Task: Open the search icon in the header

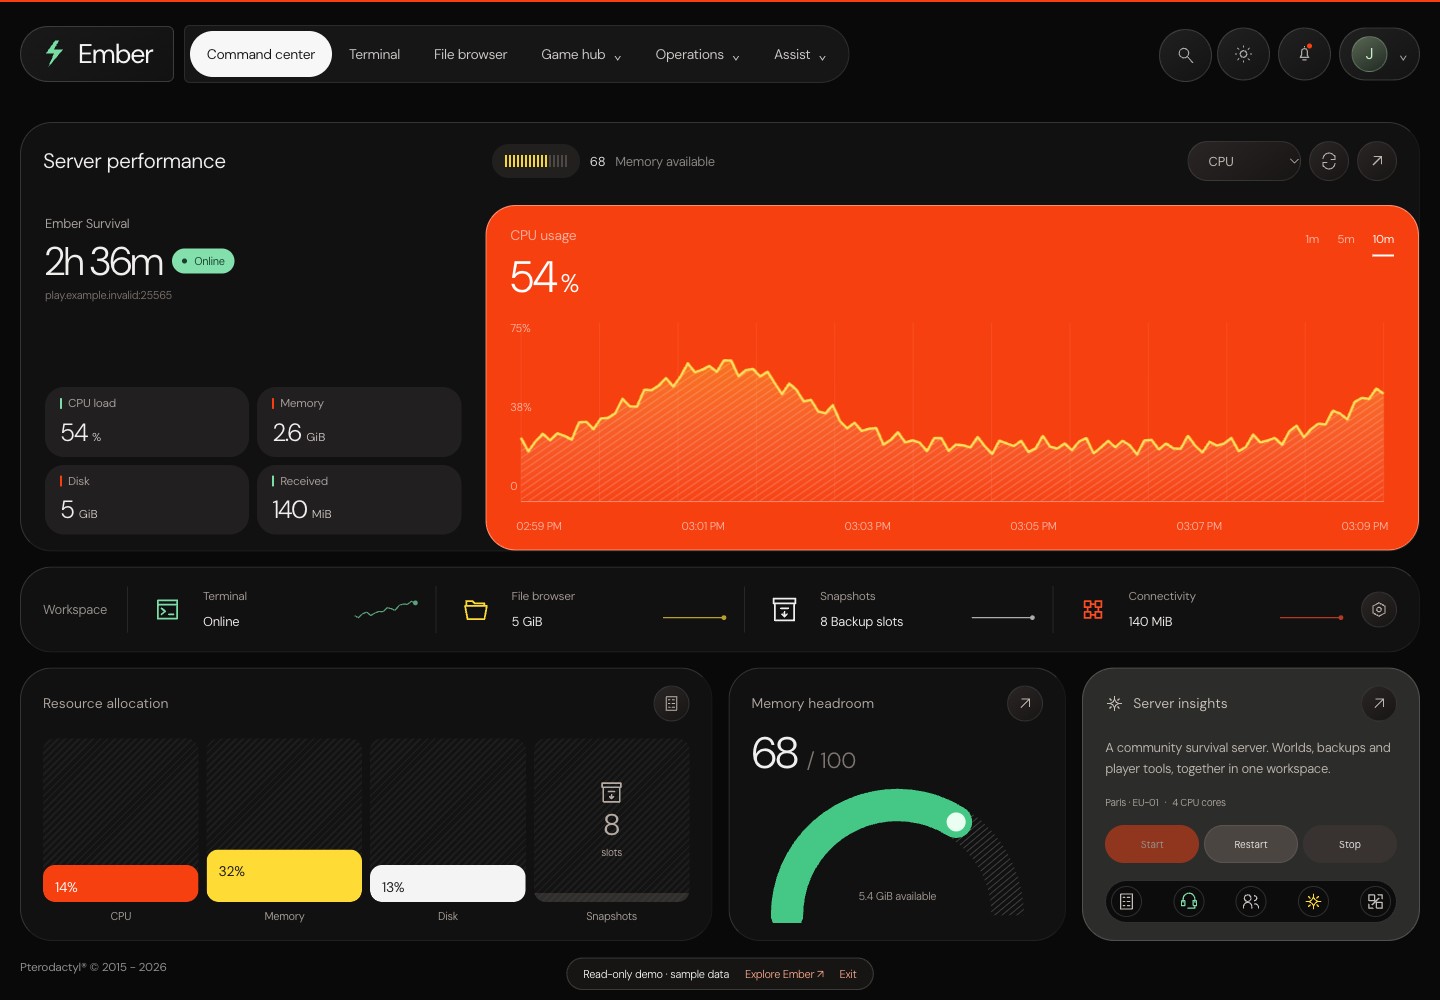Action: [x=1185, y=55]
